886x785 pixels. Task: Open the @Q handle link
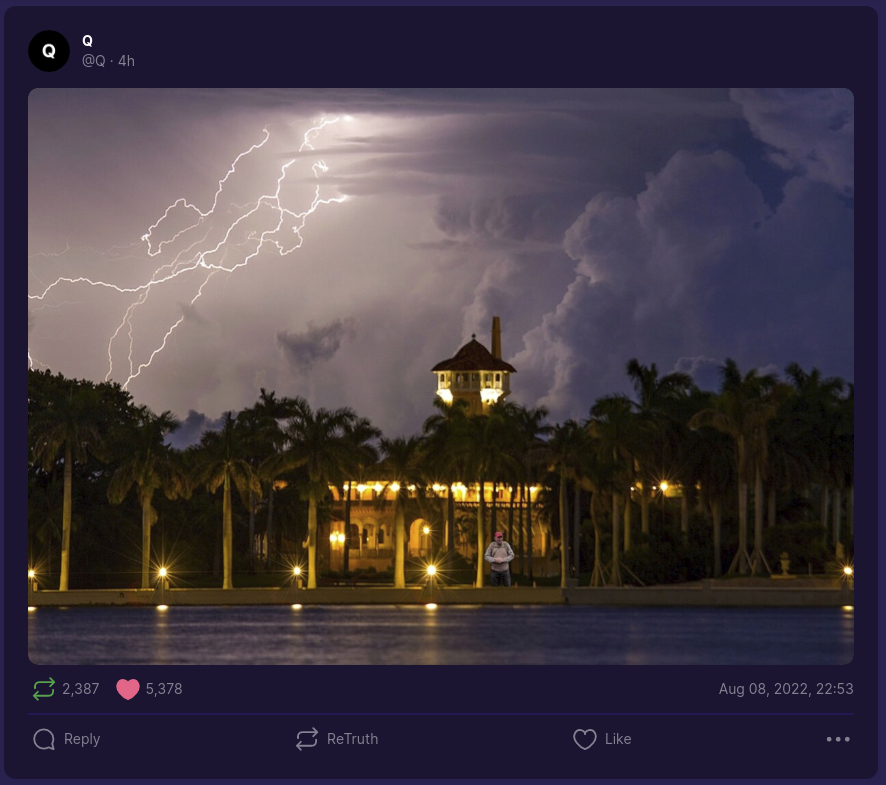pos(94,60)
